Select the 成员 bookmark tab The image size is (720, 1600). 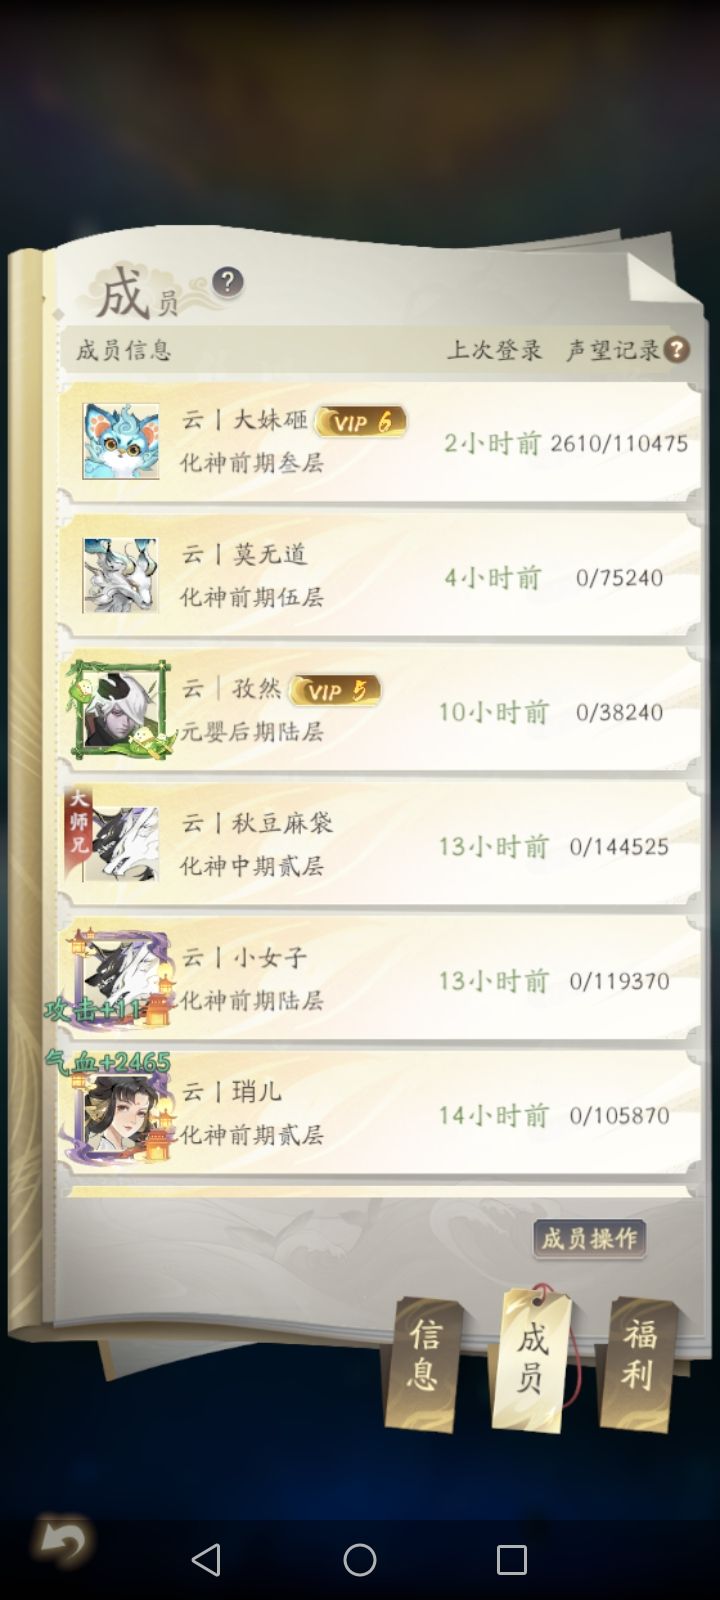[531, 1357]
